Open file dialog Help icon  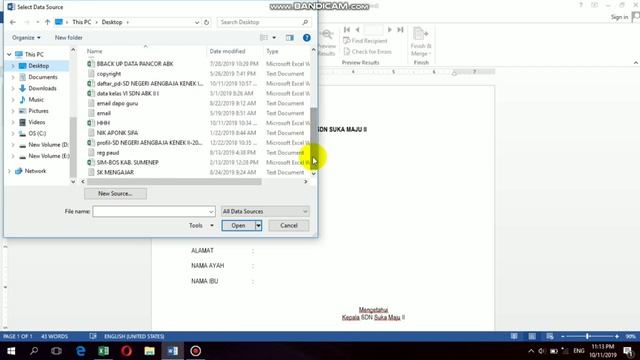pos(307,38)
